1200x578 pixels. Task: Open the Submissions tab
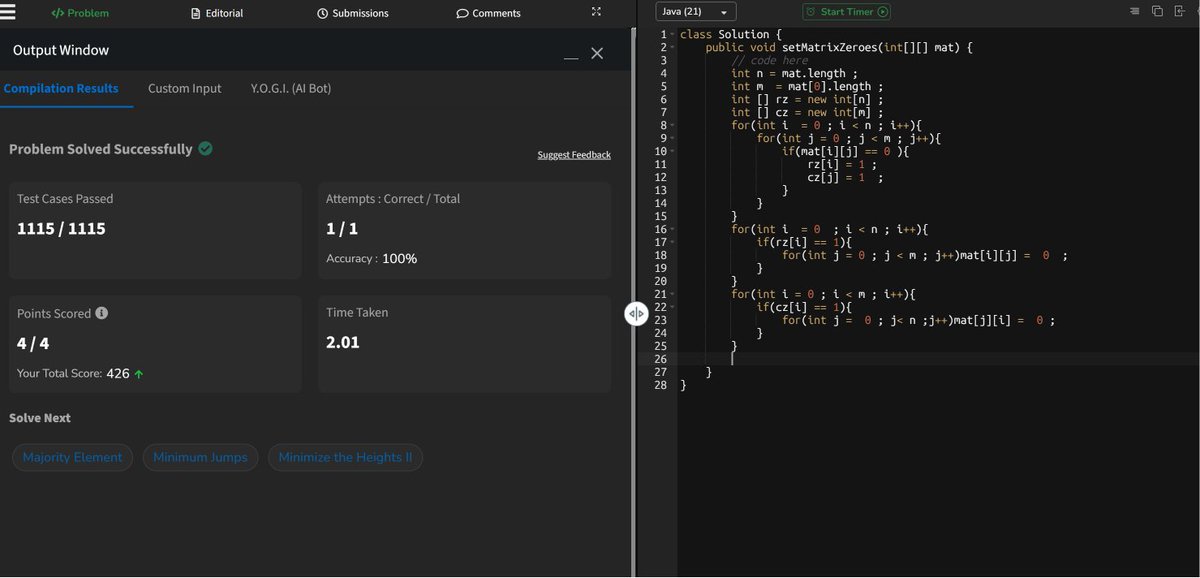pyautogui.click(x=353, y=13)
